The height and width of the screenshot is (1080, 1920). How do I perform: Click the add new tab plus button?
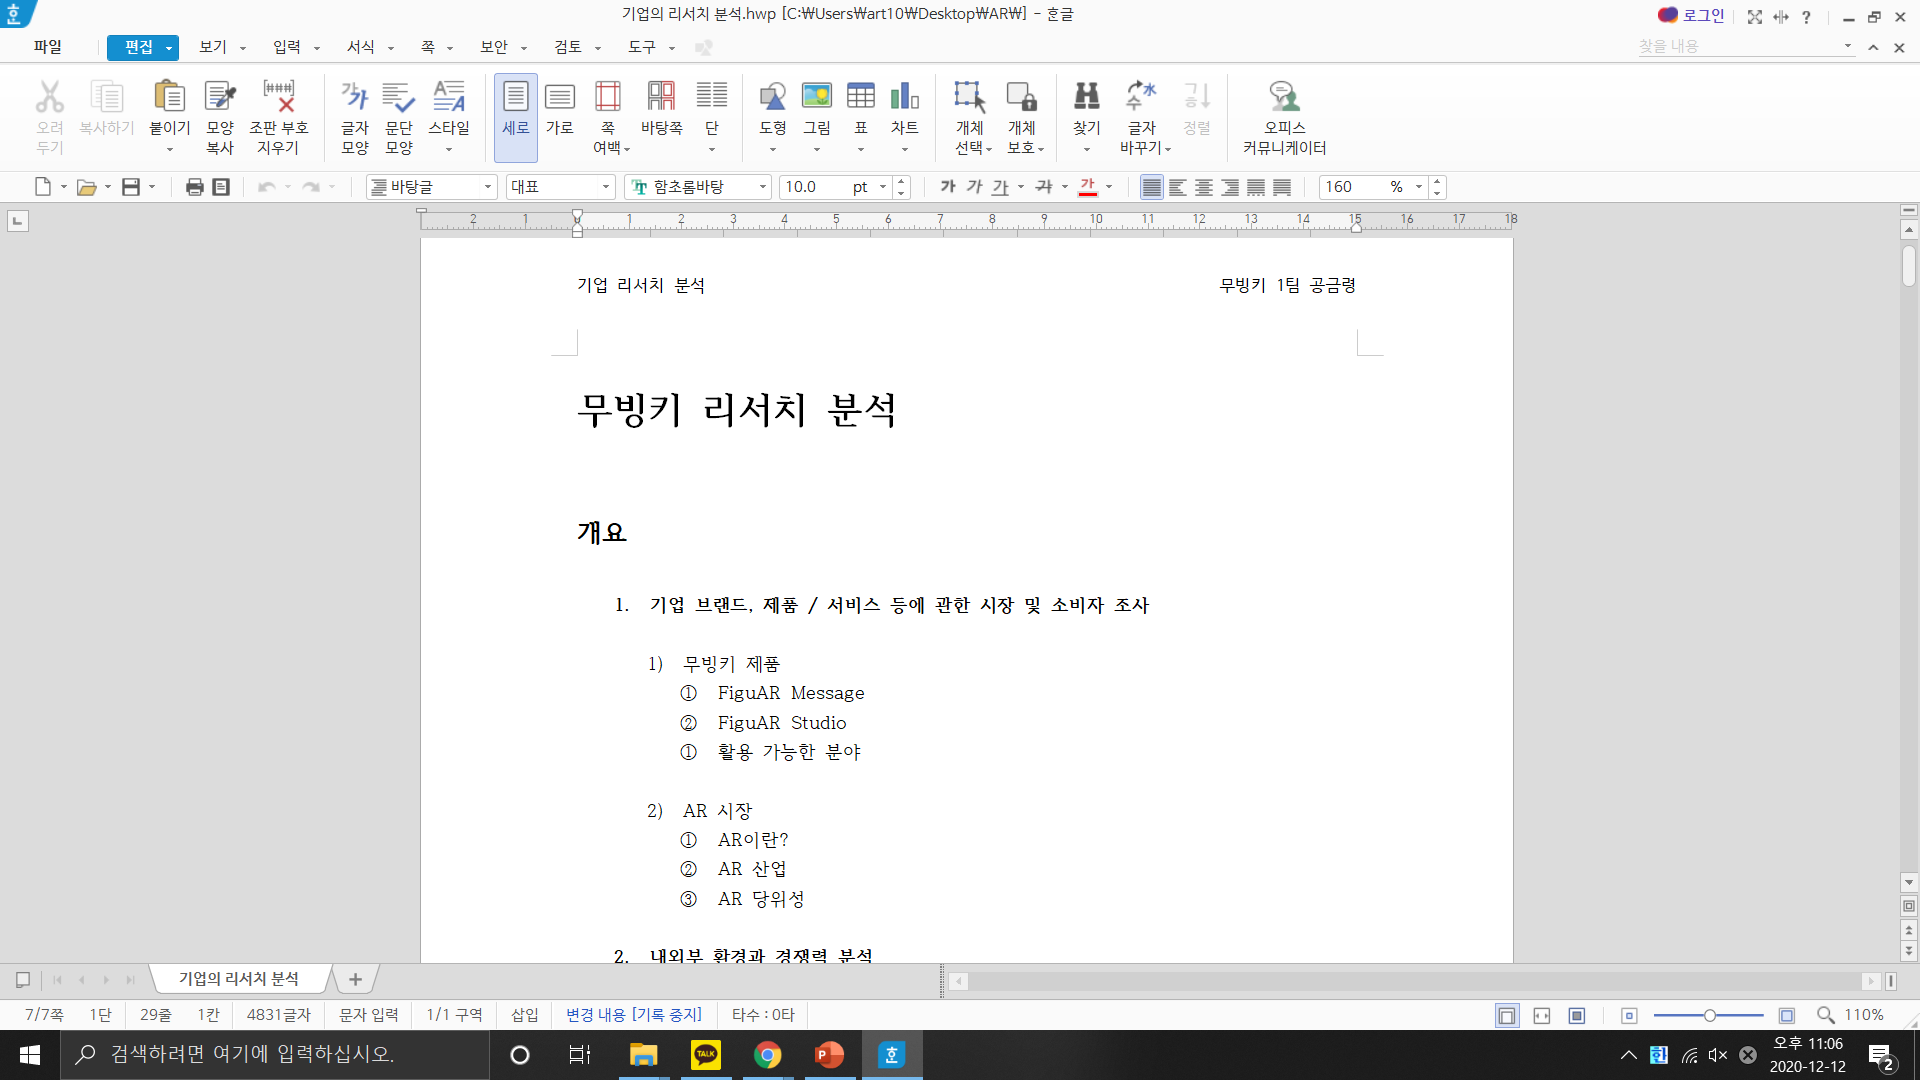click(355, 979)
